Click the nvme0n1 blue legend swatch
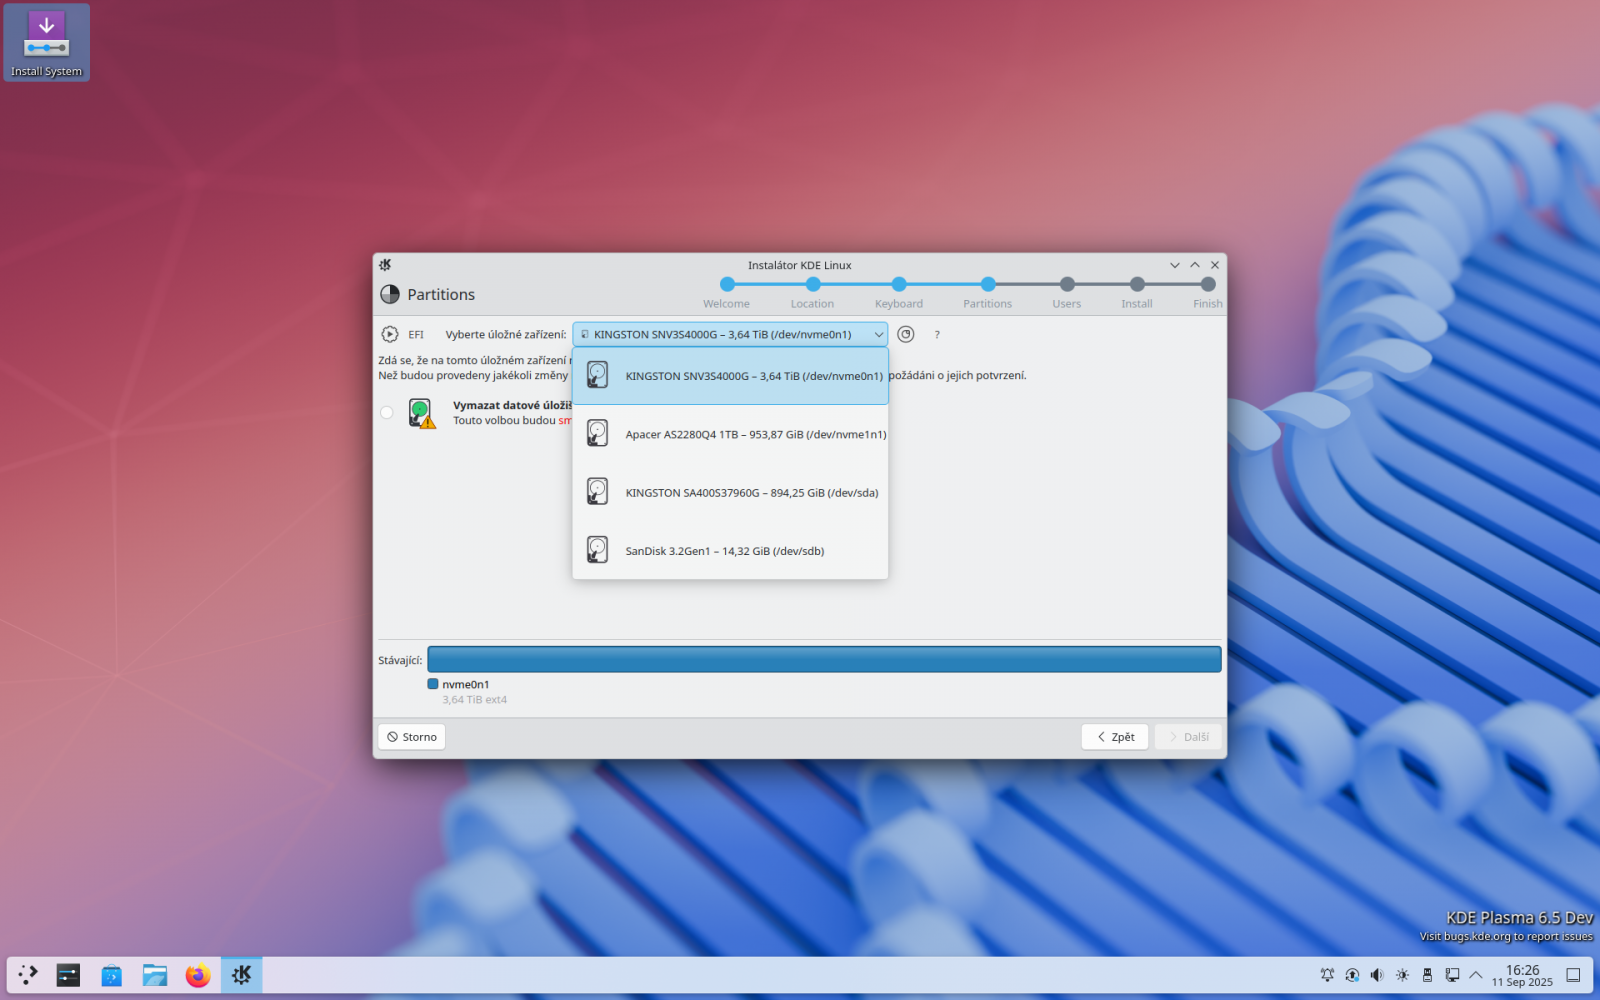 [x=433, y=684]
